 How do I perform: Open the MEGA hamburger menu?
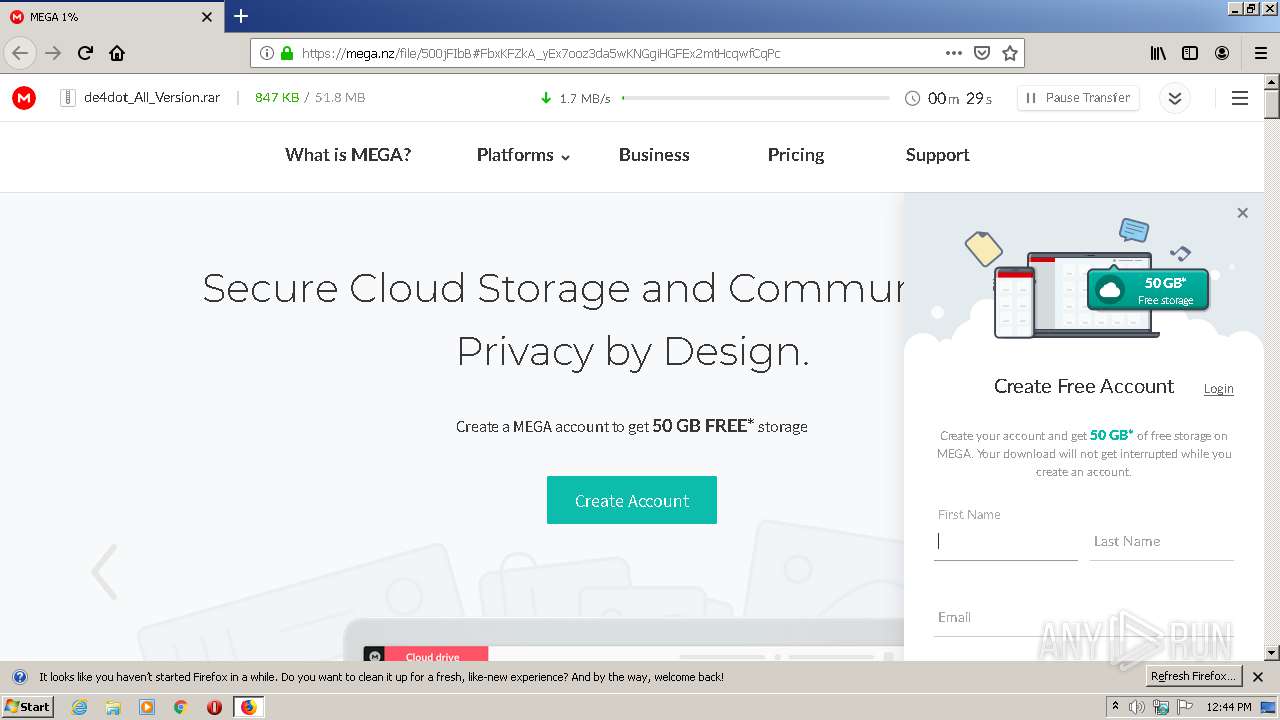pyautogui.click(x=1240, y=98)
